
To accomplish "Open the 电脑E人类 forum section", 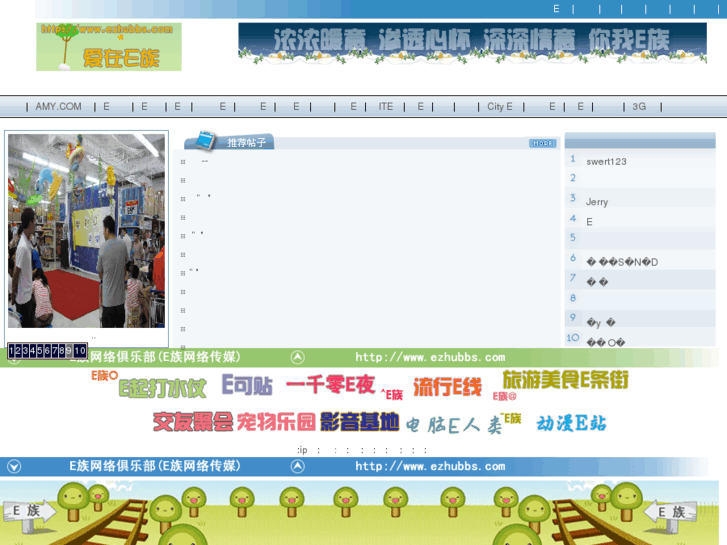I will (x=454, y=424).
